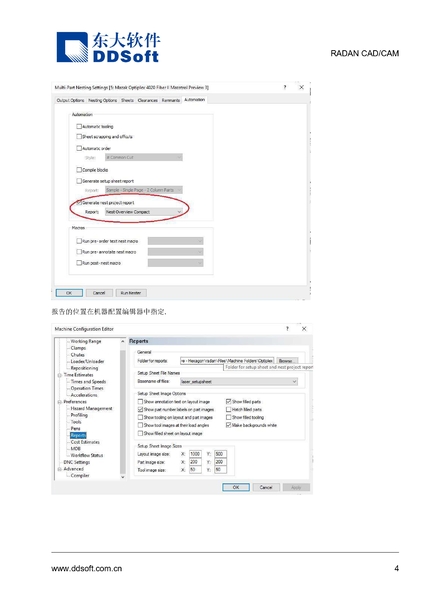Toggle the Compile blocks checkbox
The image size is (424, 600).
coord(79,170)
